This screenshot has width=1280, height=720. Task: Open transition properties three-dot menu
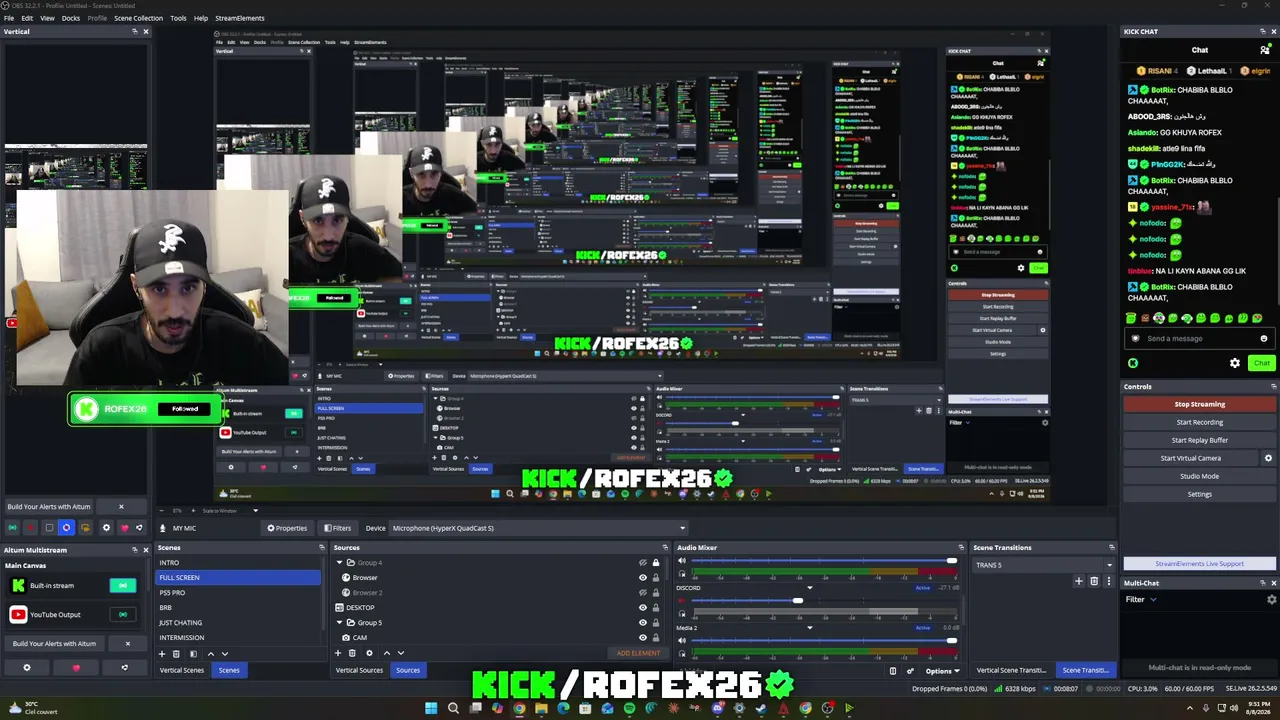pos(1108,581)
